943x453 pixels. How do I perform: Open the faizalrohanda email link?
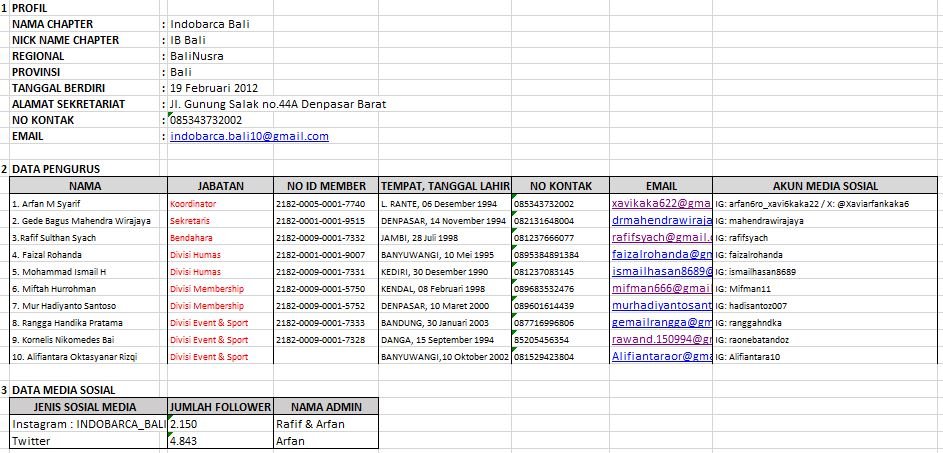click(x=662, y=254)
